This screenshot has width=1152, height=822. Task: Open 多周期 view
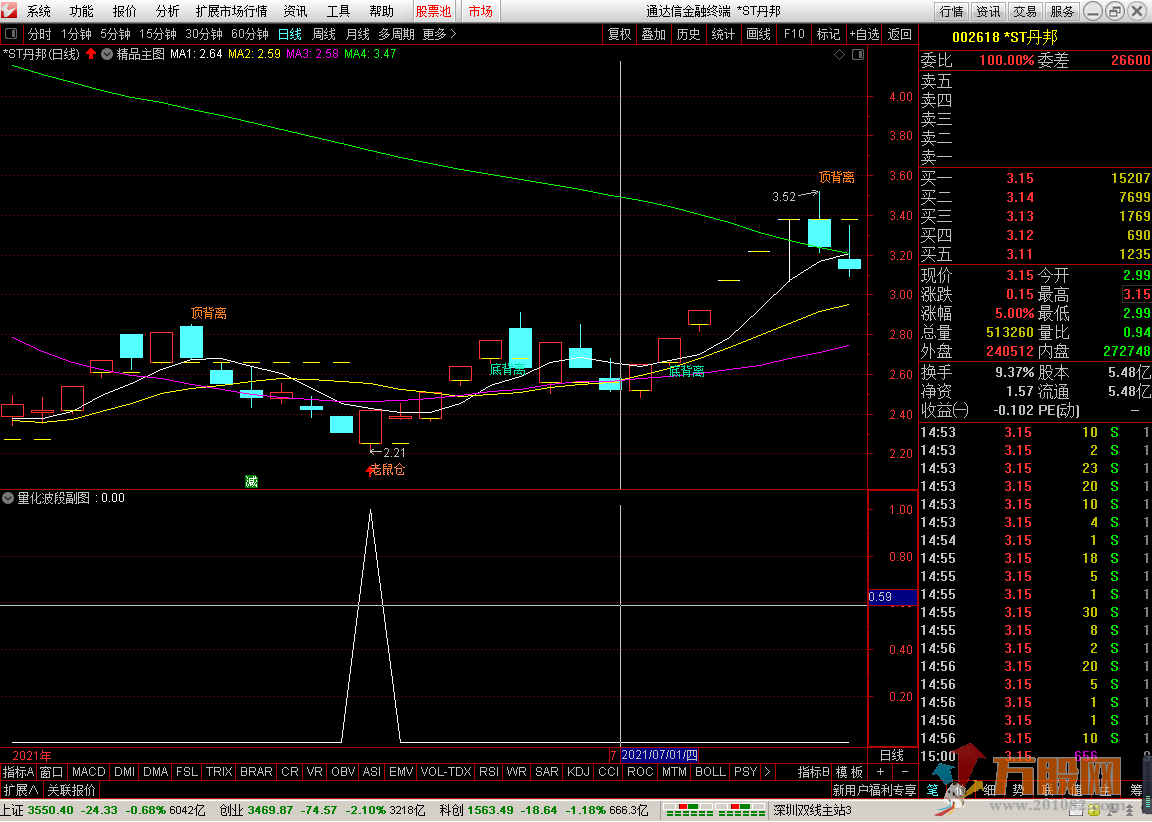tap(397, 34)
